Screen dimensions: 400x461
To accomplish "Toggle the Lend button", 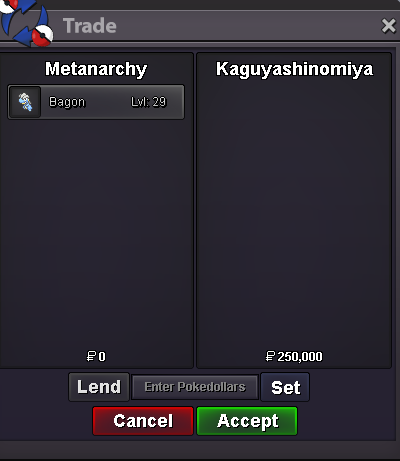I will 99,387.
